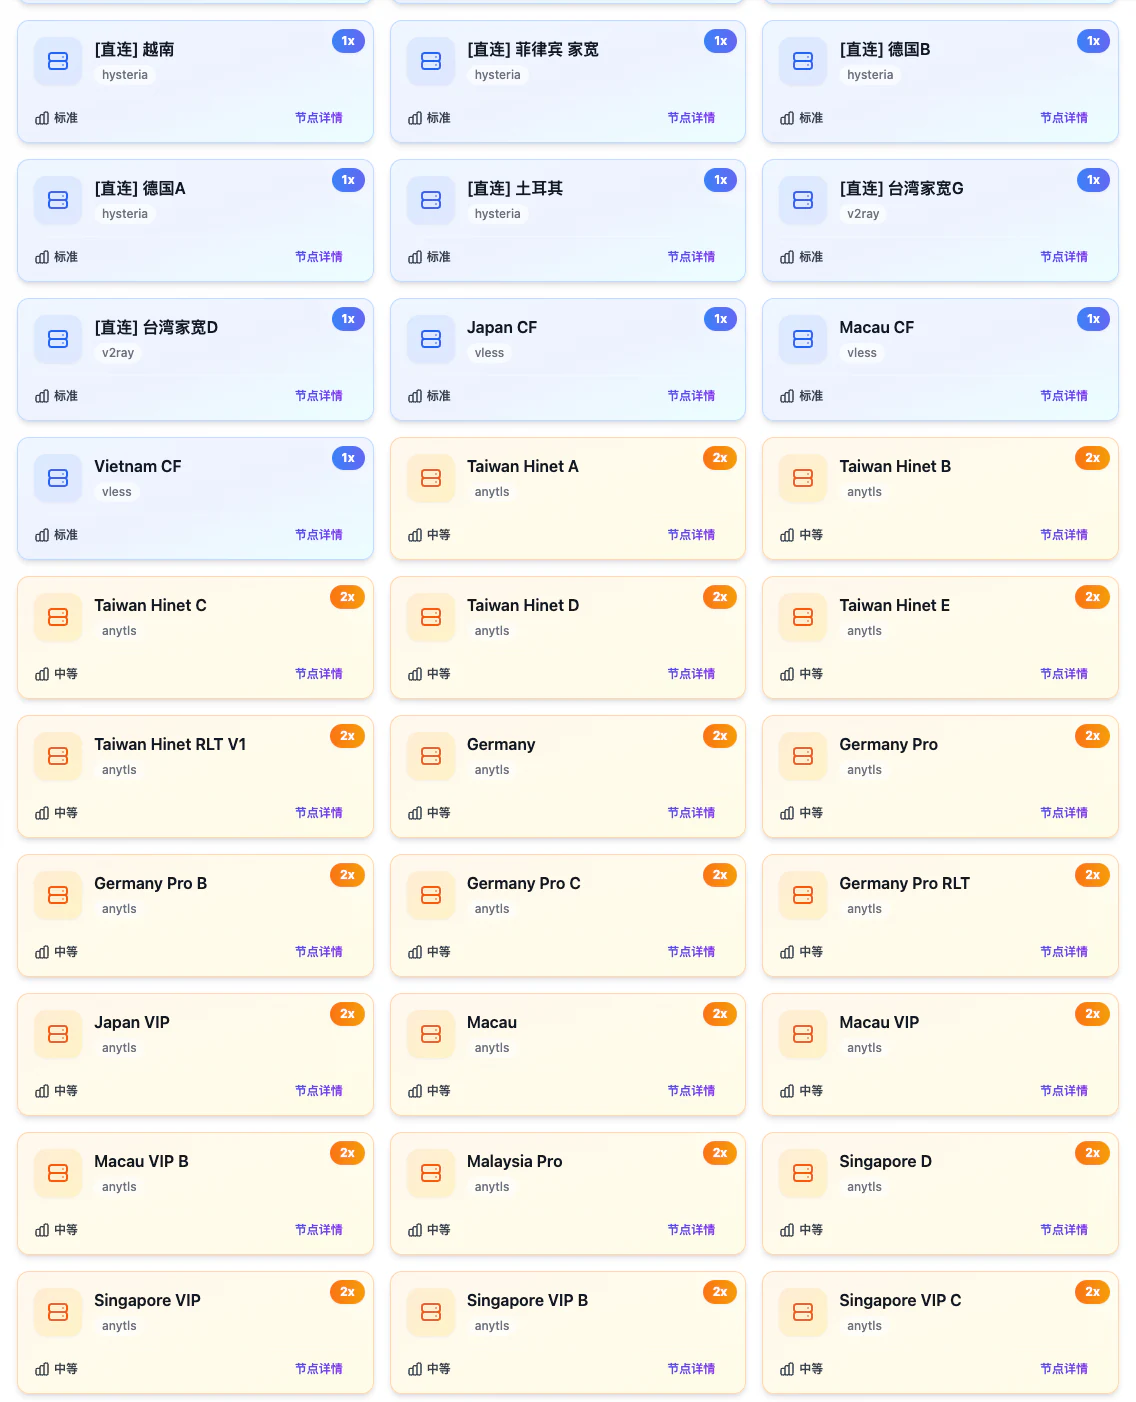Screen dimensions: 1136x1402
Task: Click the server icon on [直连] 越南 card
Action: click(58, 61)
